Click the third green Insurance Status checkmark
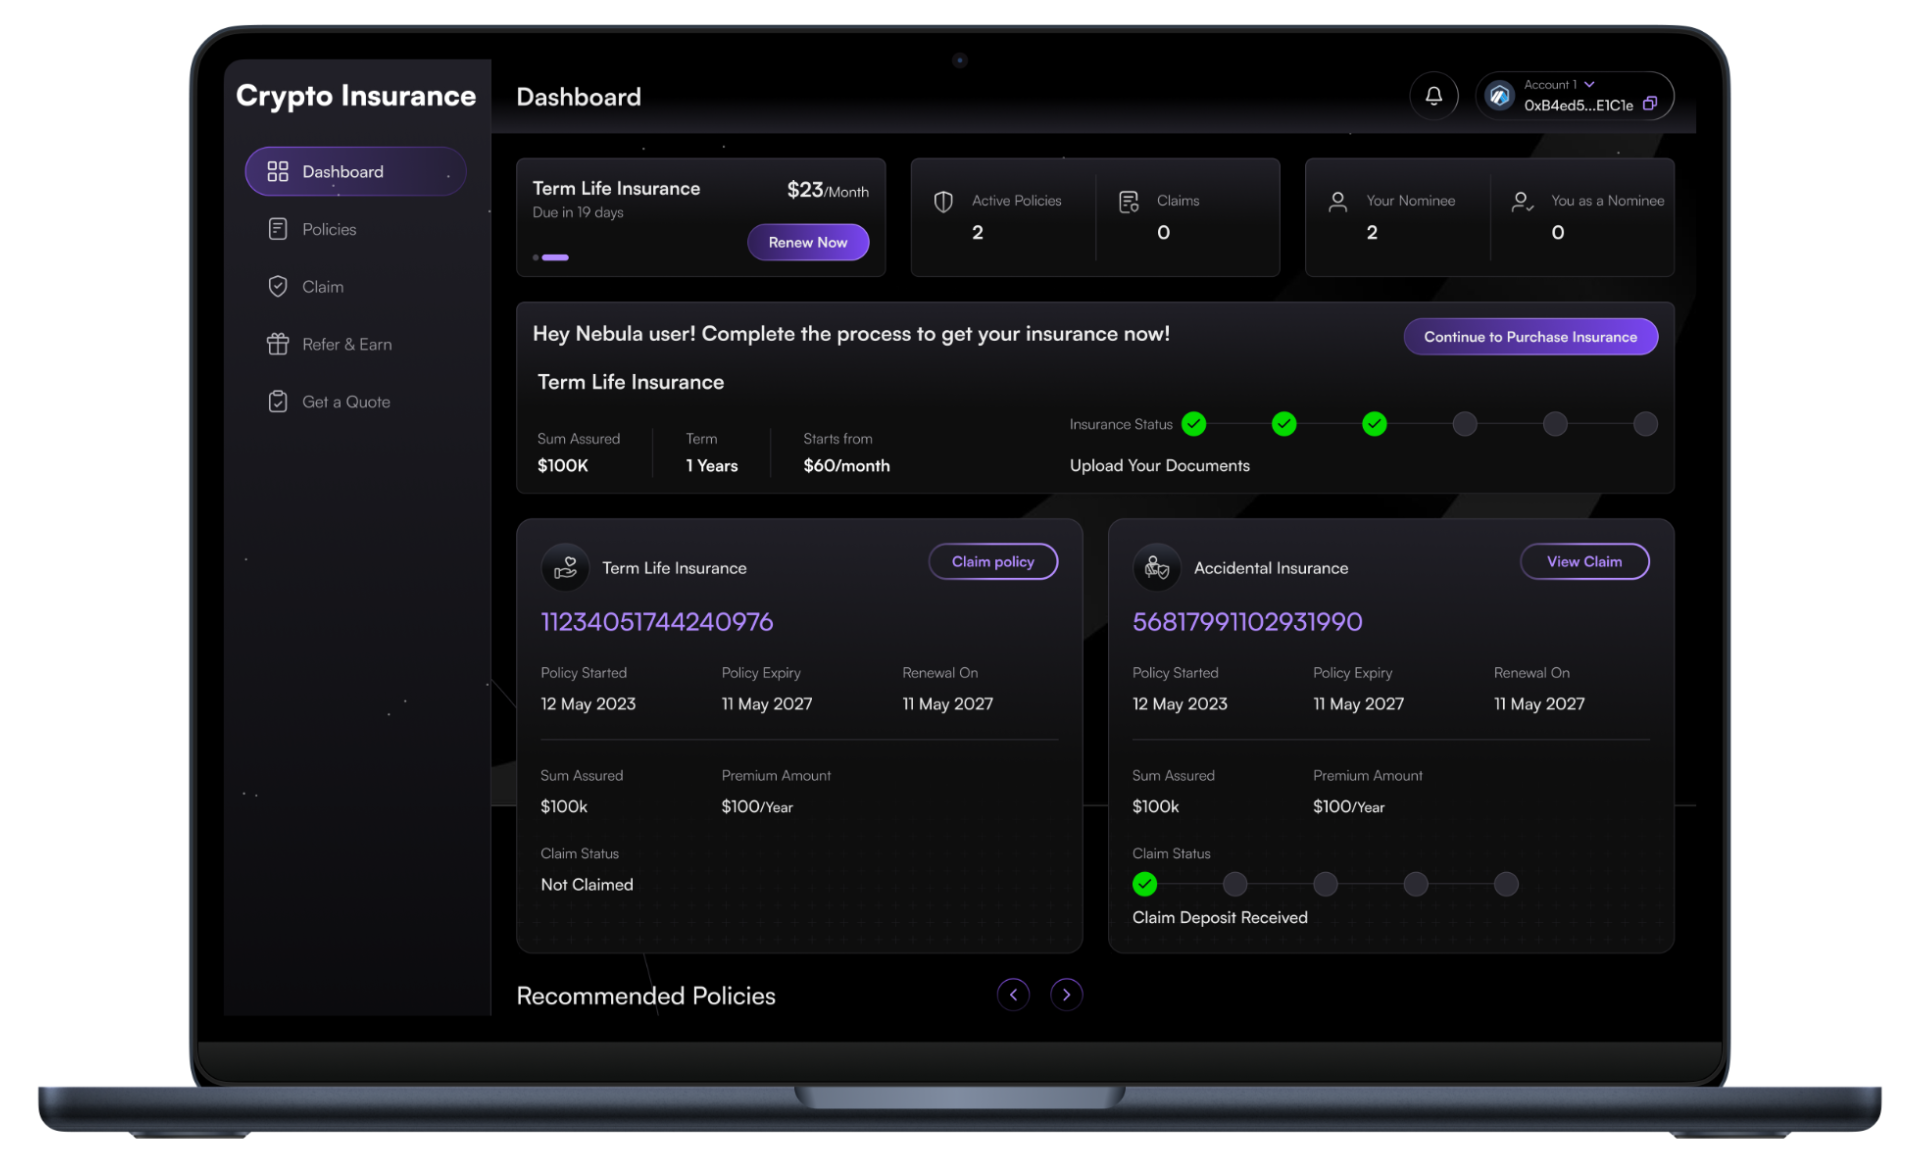The width and height of the screenshot is (1920, 1161). click(x=1374, y=424)
